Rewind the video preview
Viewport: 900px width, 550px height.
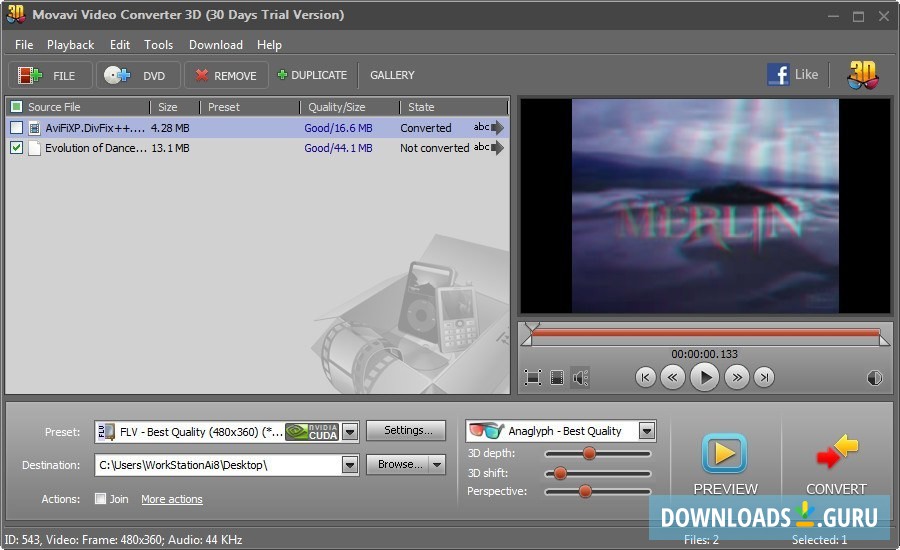[x=672, y=377]
